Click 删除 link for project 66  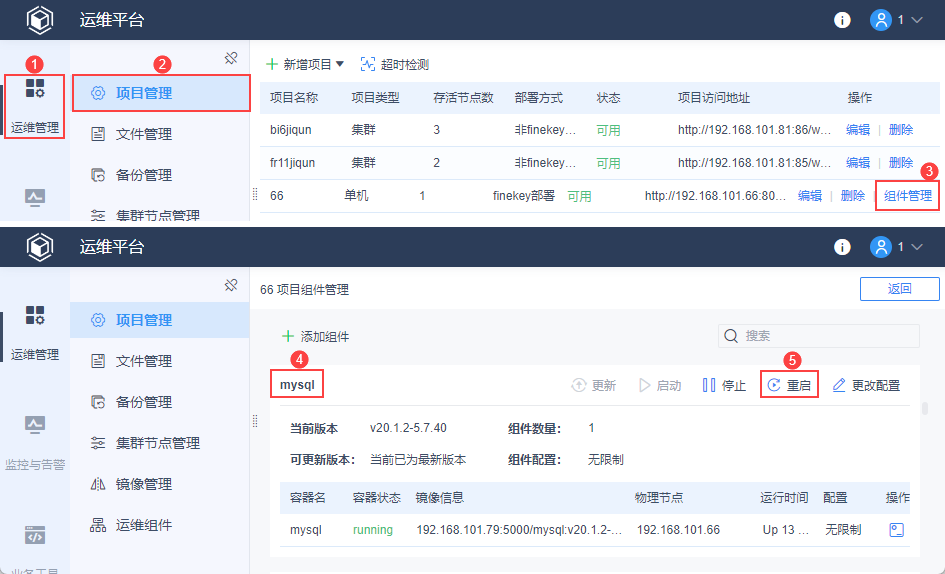click(x=853, y=195)
